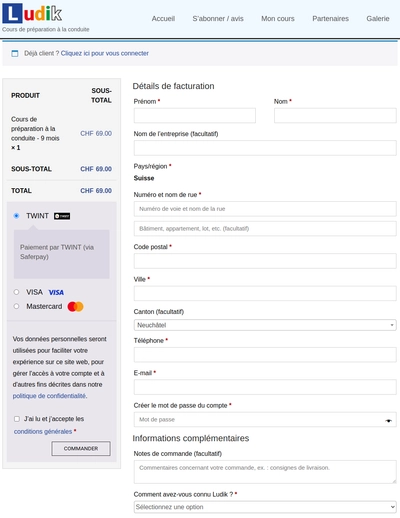Open the politique de confidentialité link
Image resolution: width=400 pixels, height=518 pixels.
49,396
